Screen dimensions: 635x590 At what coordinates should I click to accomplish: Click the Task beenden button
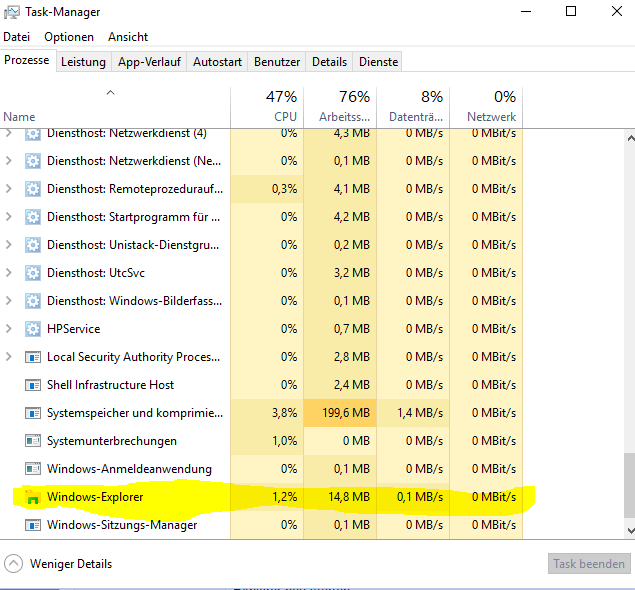[589, 564]
